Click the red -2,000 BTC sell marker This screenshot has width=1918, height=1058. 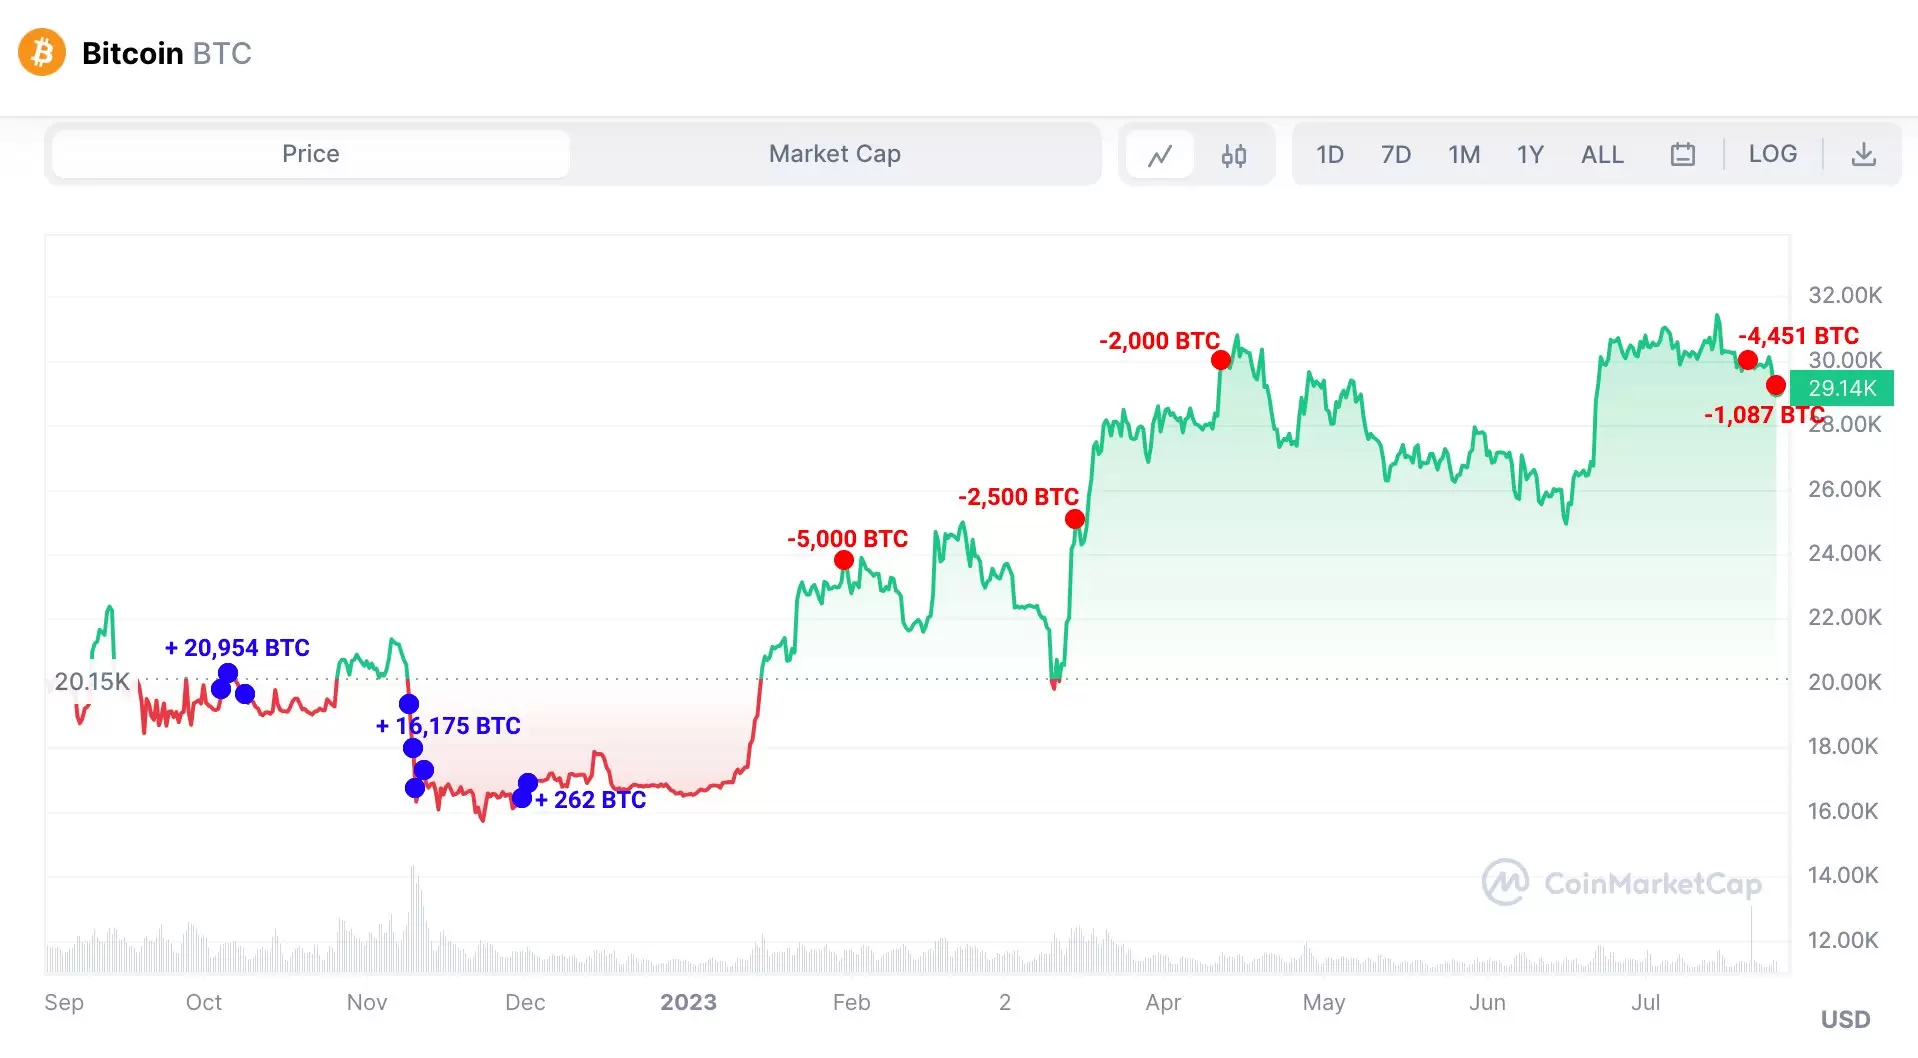[1221, 360]
